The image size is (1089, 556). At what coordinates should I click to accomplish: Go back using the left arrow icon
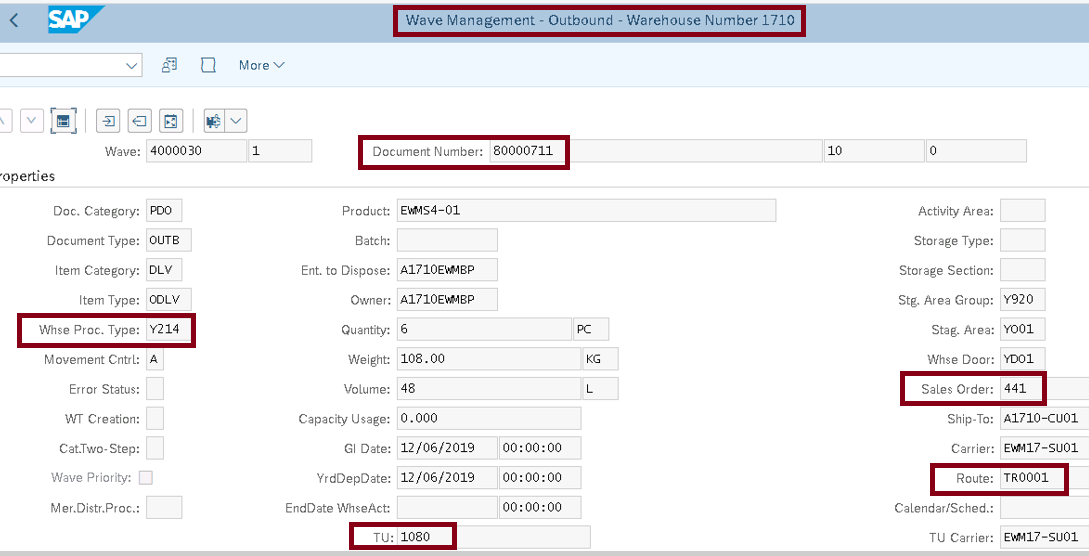[14, 20]
